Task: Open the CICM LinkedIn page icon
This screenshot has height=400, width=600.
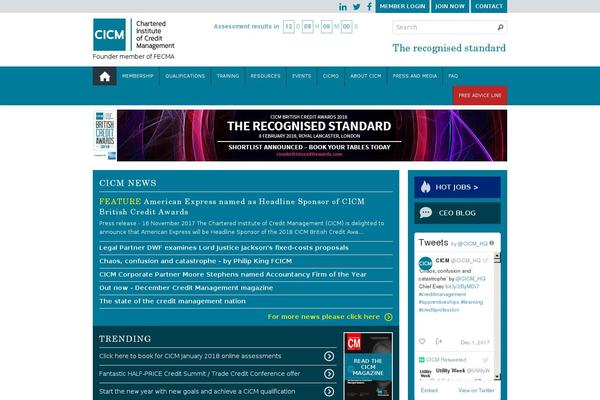Action: point(343,7)
